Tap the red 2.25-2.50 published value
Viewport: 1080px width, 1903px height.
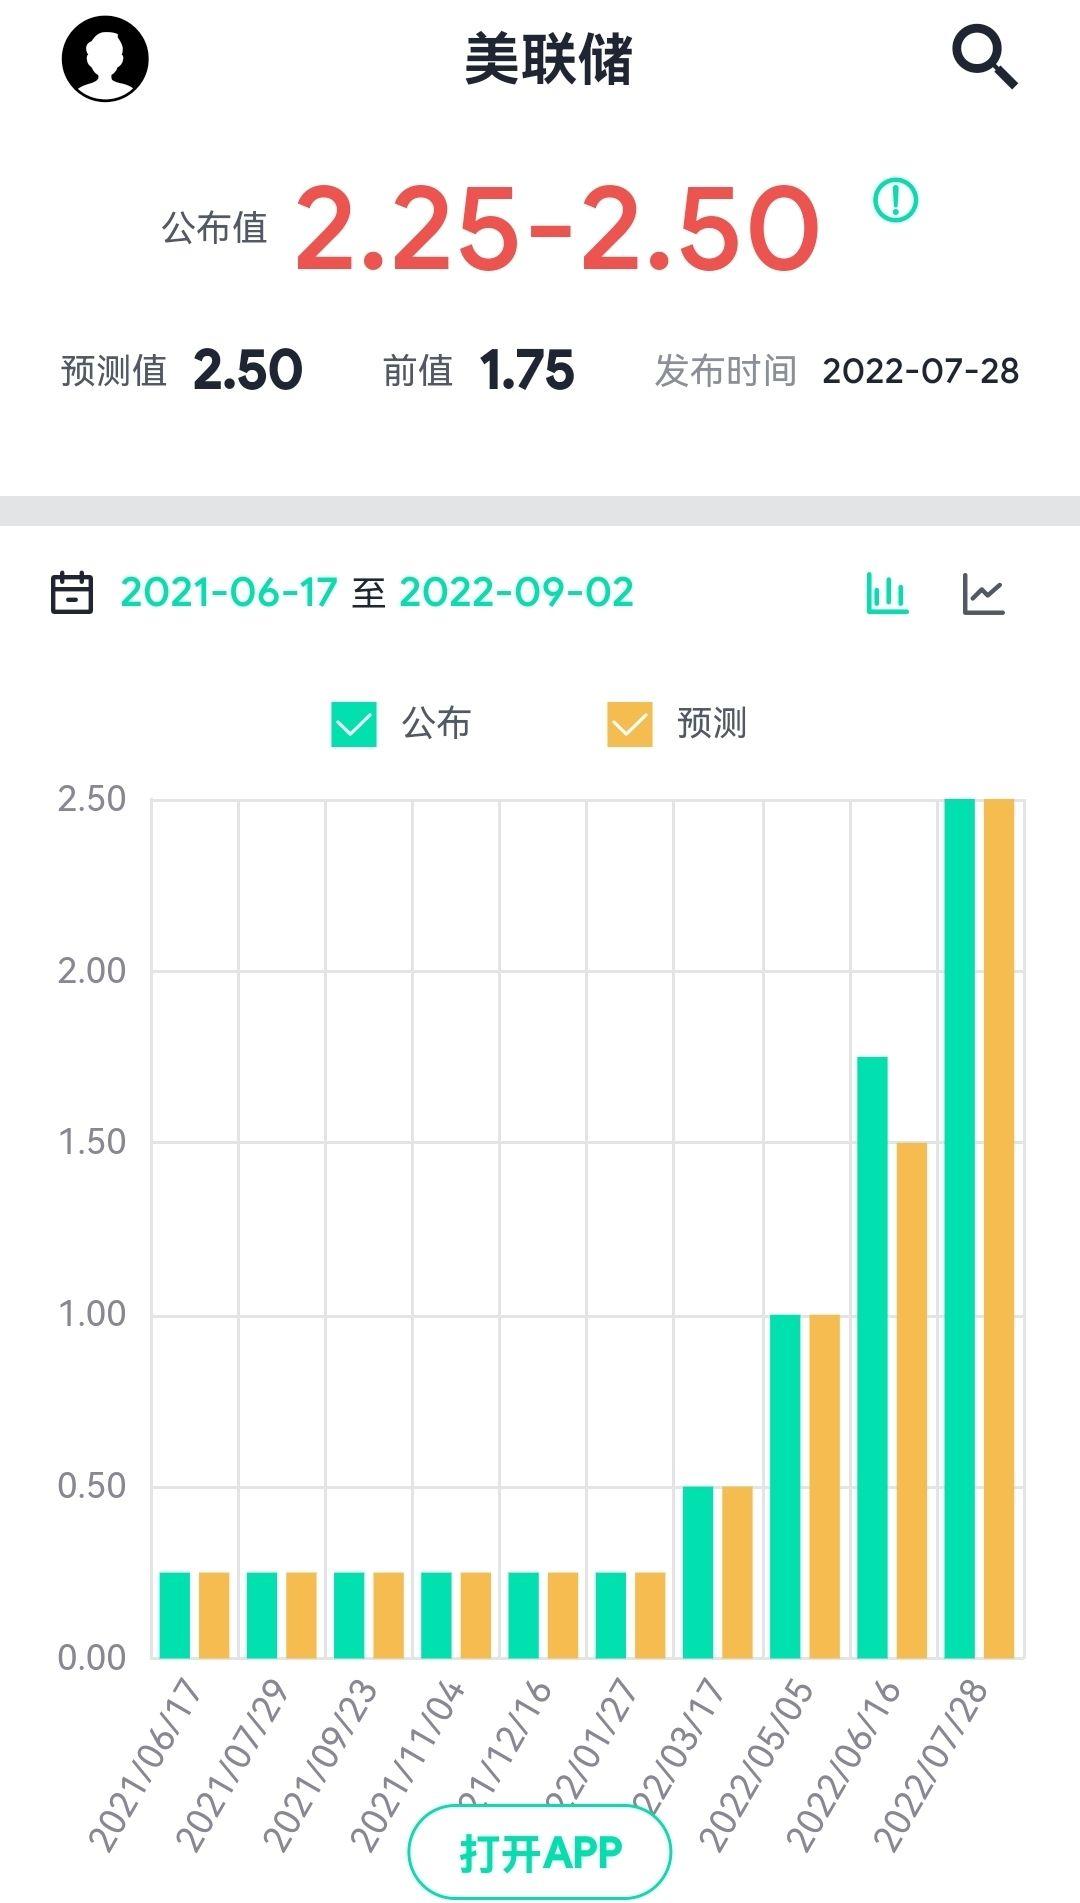(x=557, y=229)
